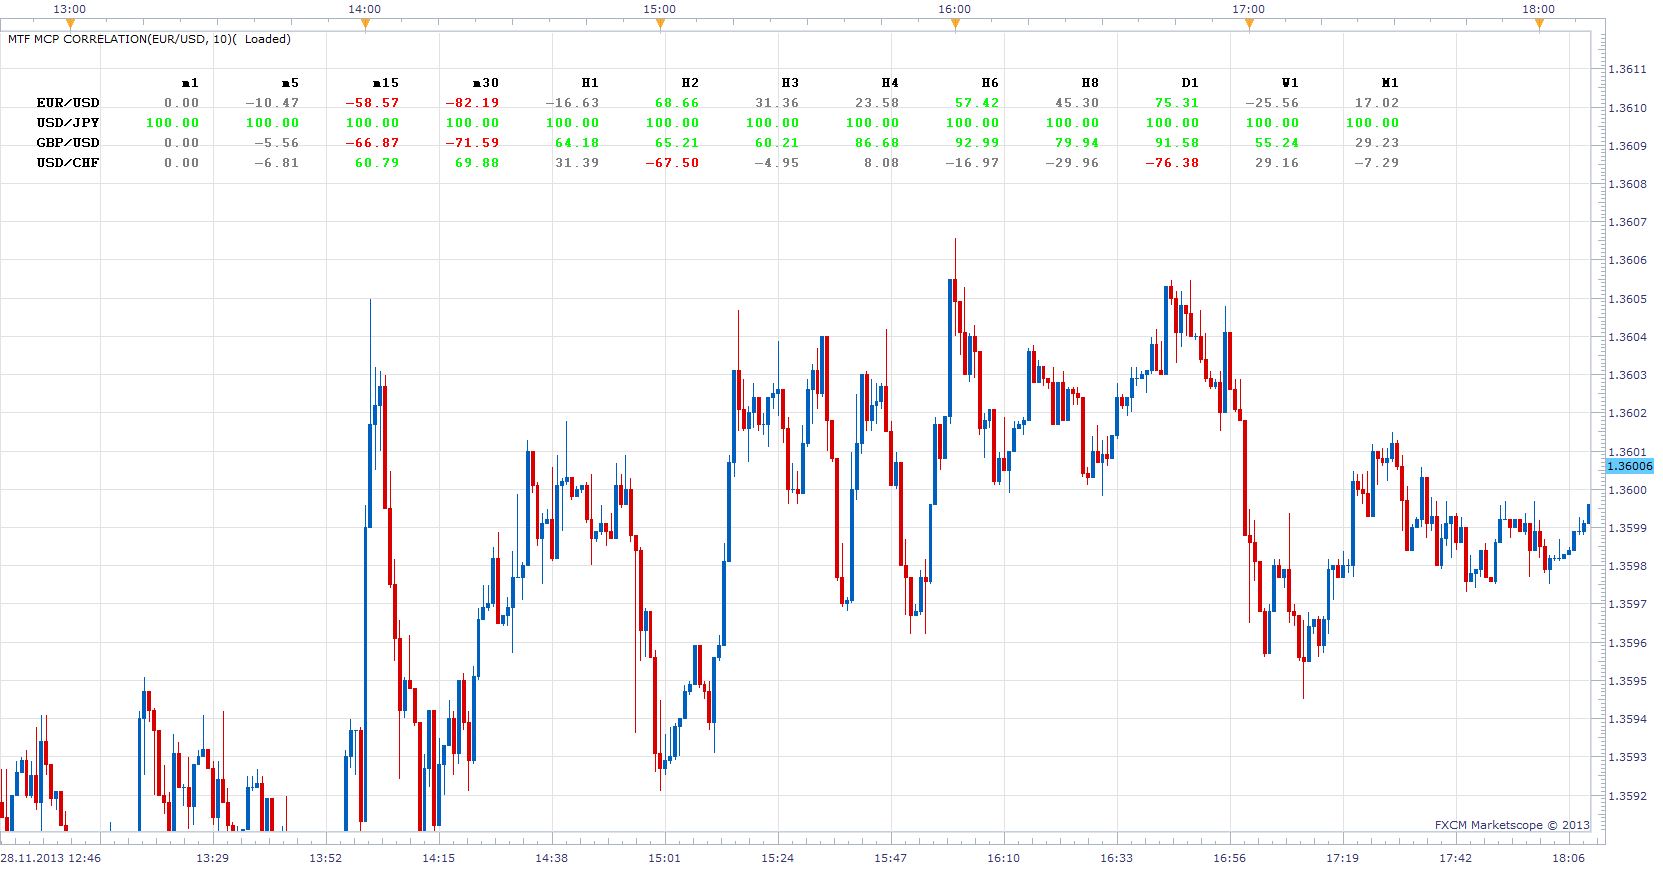Click the green value 92.99

pos(977,143)
